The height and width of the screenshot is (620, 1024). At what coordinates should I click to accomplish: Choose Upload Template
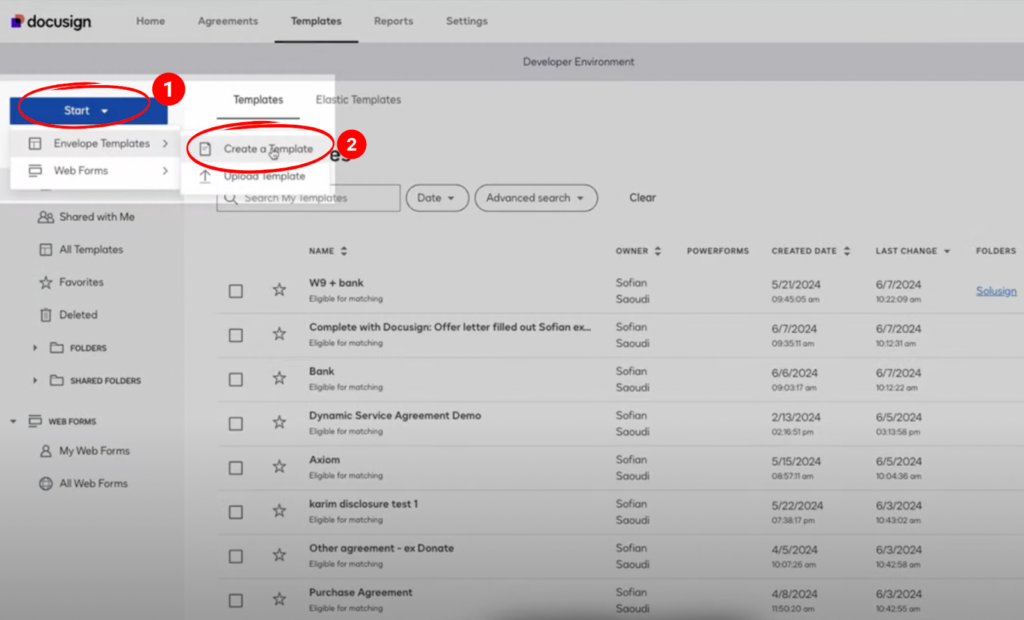[264, 176]
